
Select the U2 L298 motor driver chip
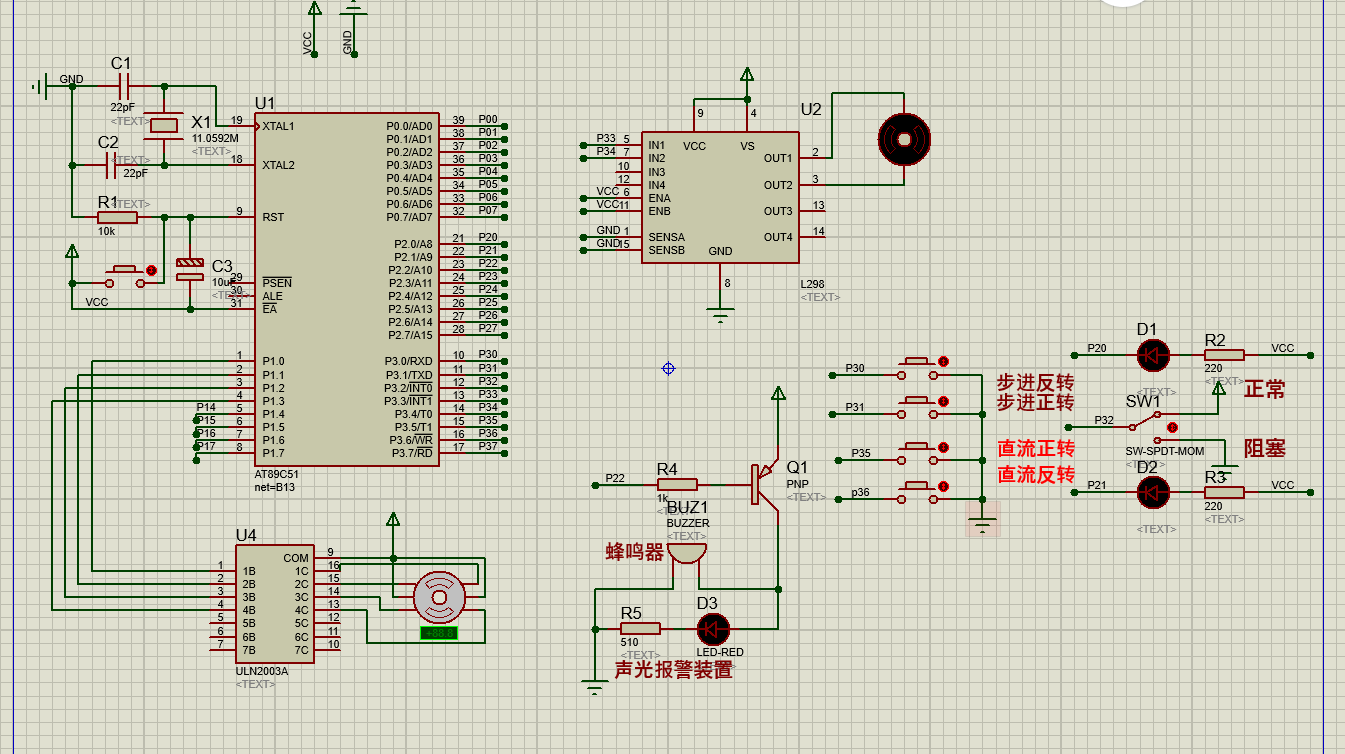[x=719, y=197]
